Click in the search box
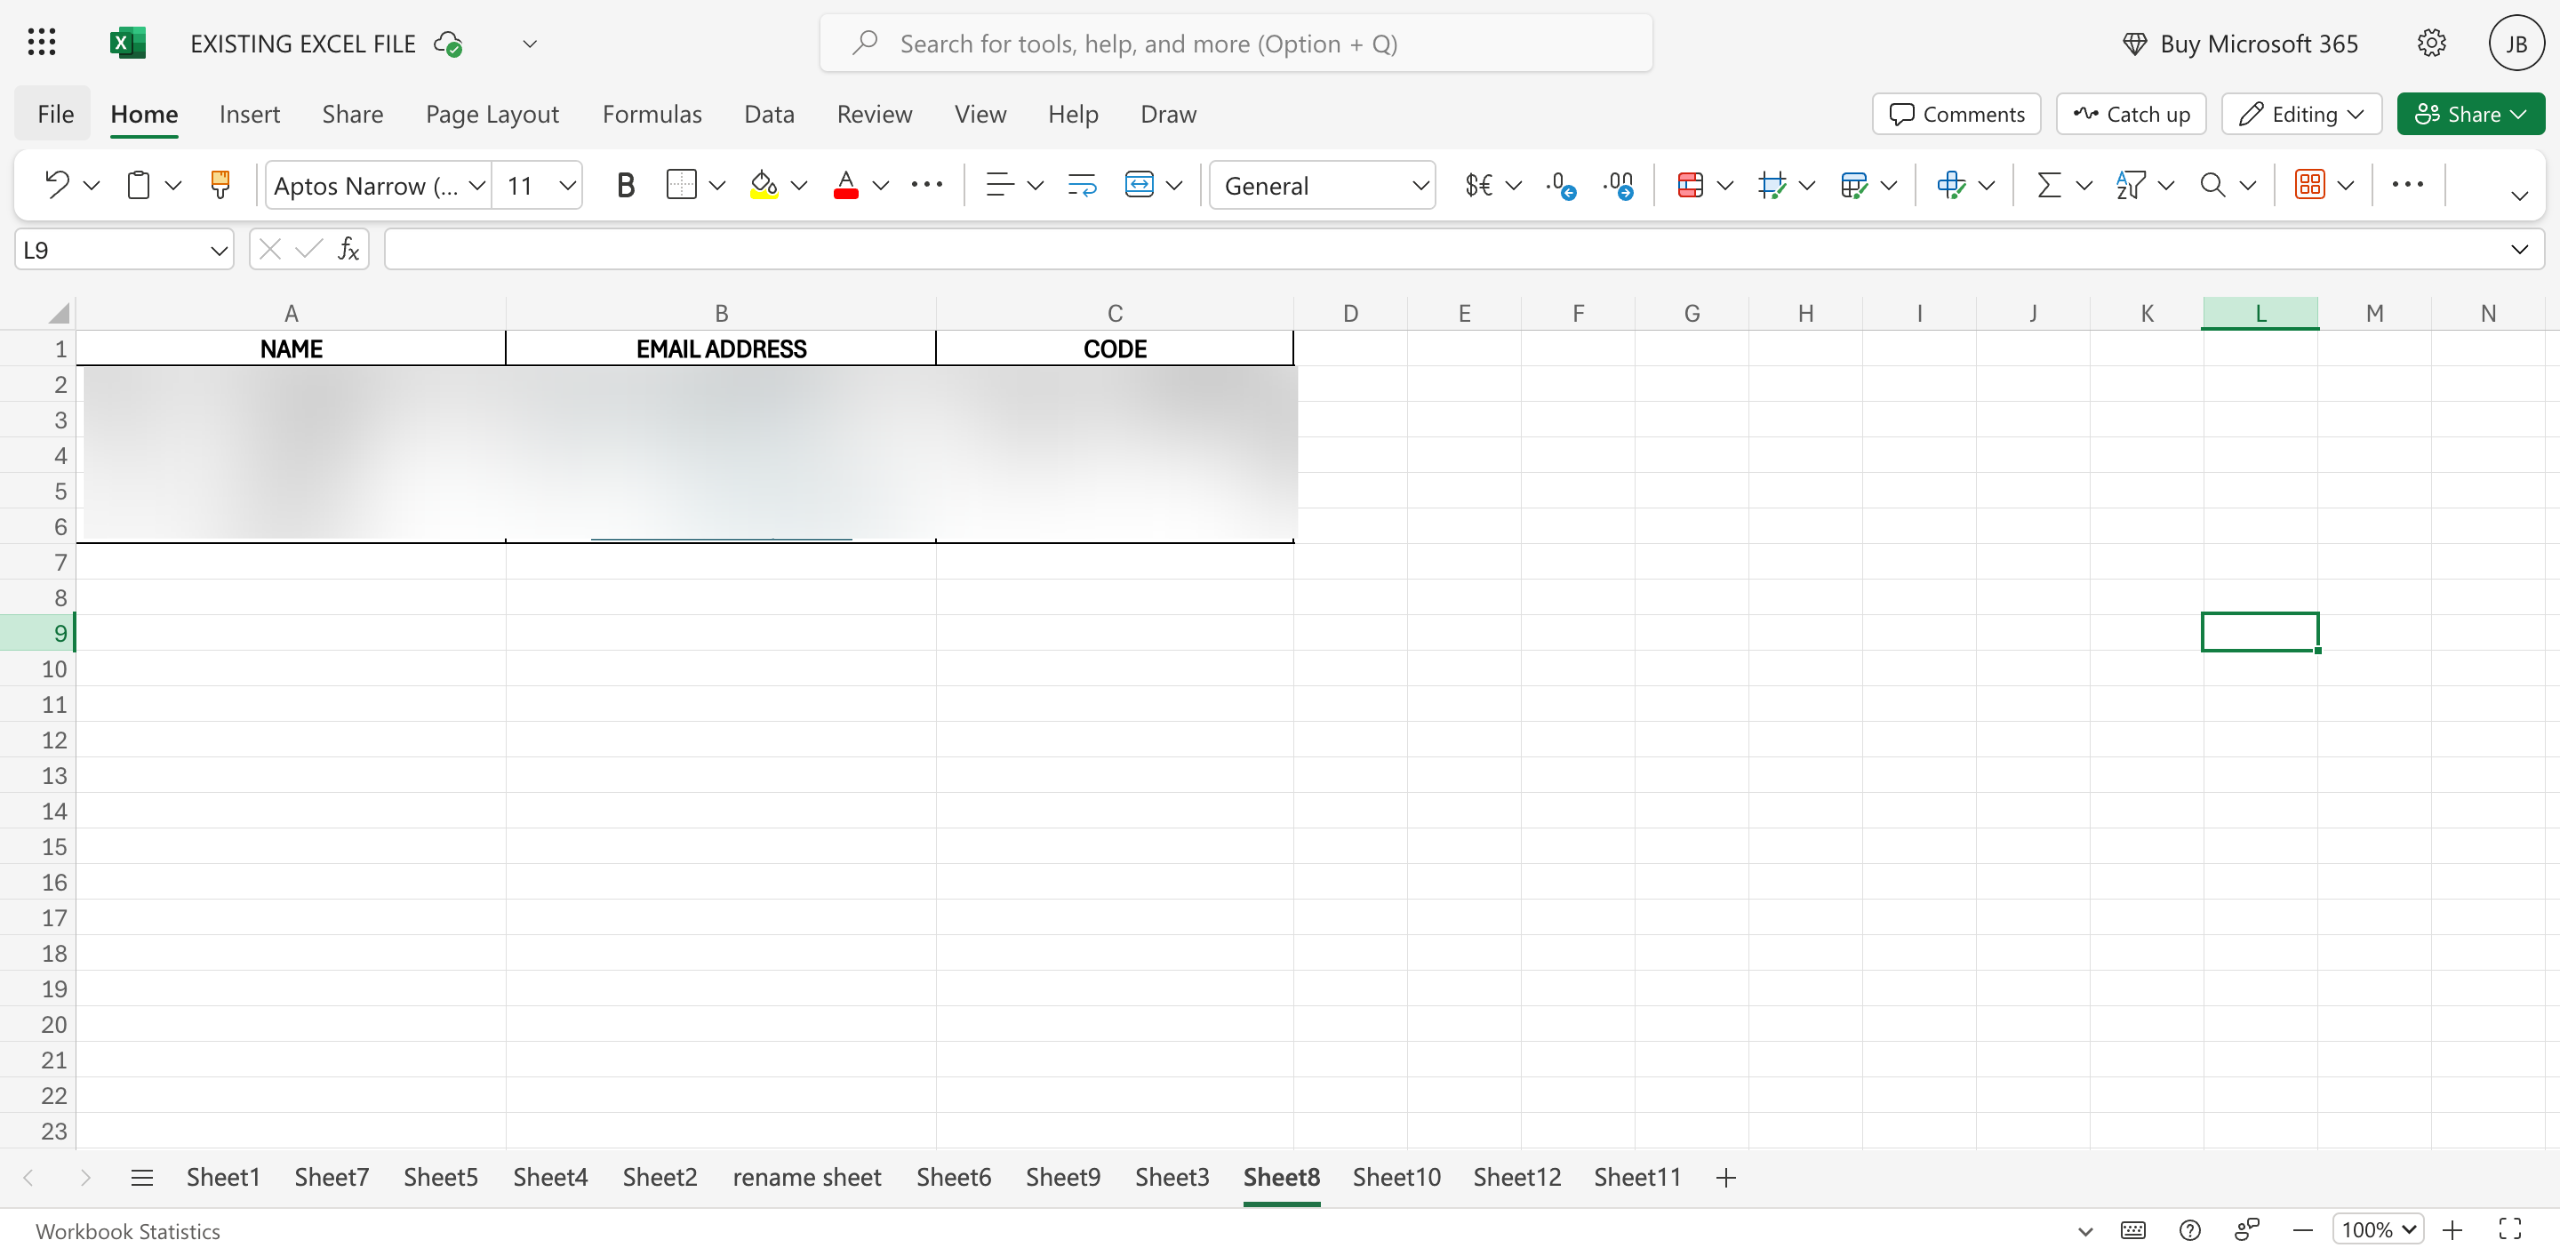 point(1236,43)
